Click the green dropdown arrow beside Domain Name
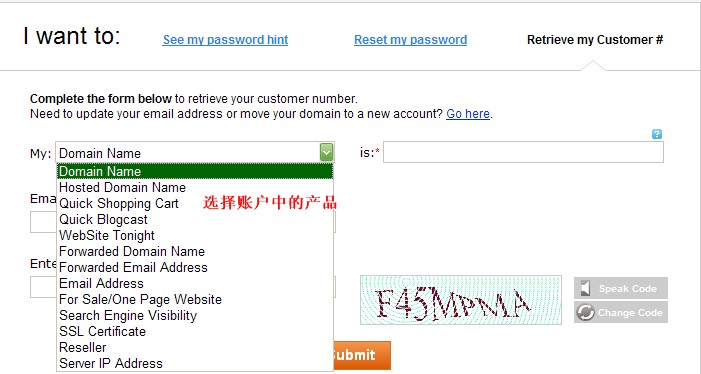This screenshot has width=701, height=374. (x=326, y=152)
